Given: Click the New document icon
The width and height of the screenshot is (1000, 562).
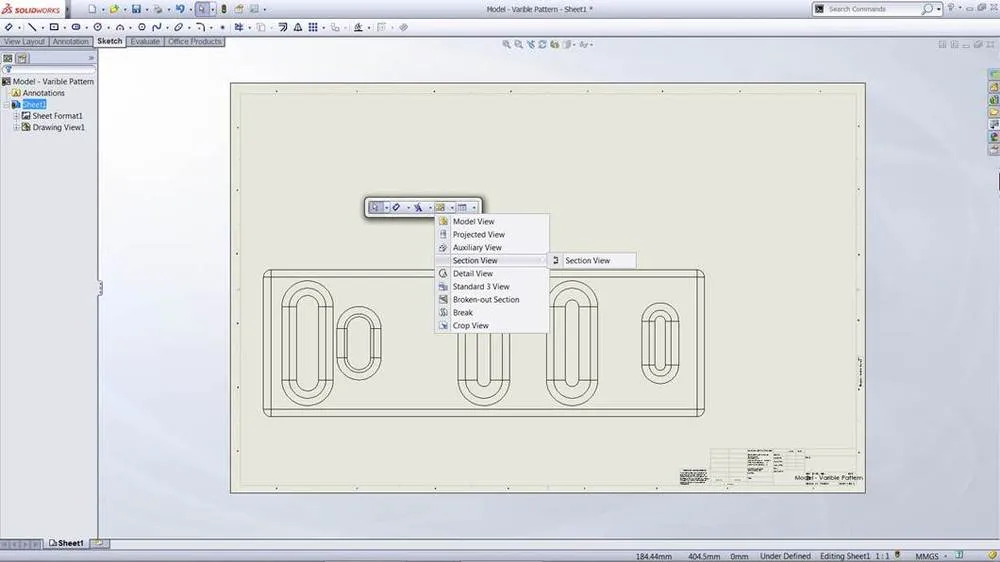Looking at the screenshot, I should point(92,9).
